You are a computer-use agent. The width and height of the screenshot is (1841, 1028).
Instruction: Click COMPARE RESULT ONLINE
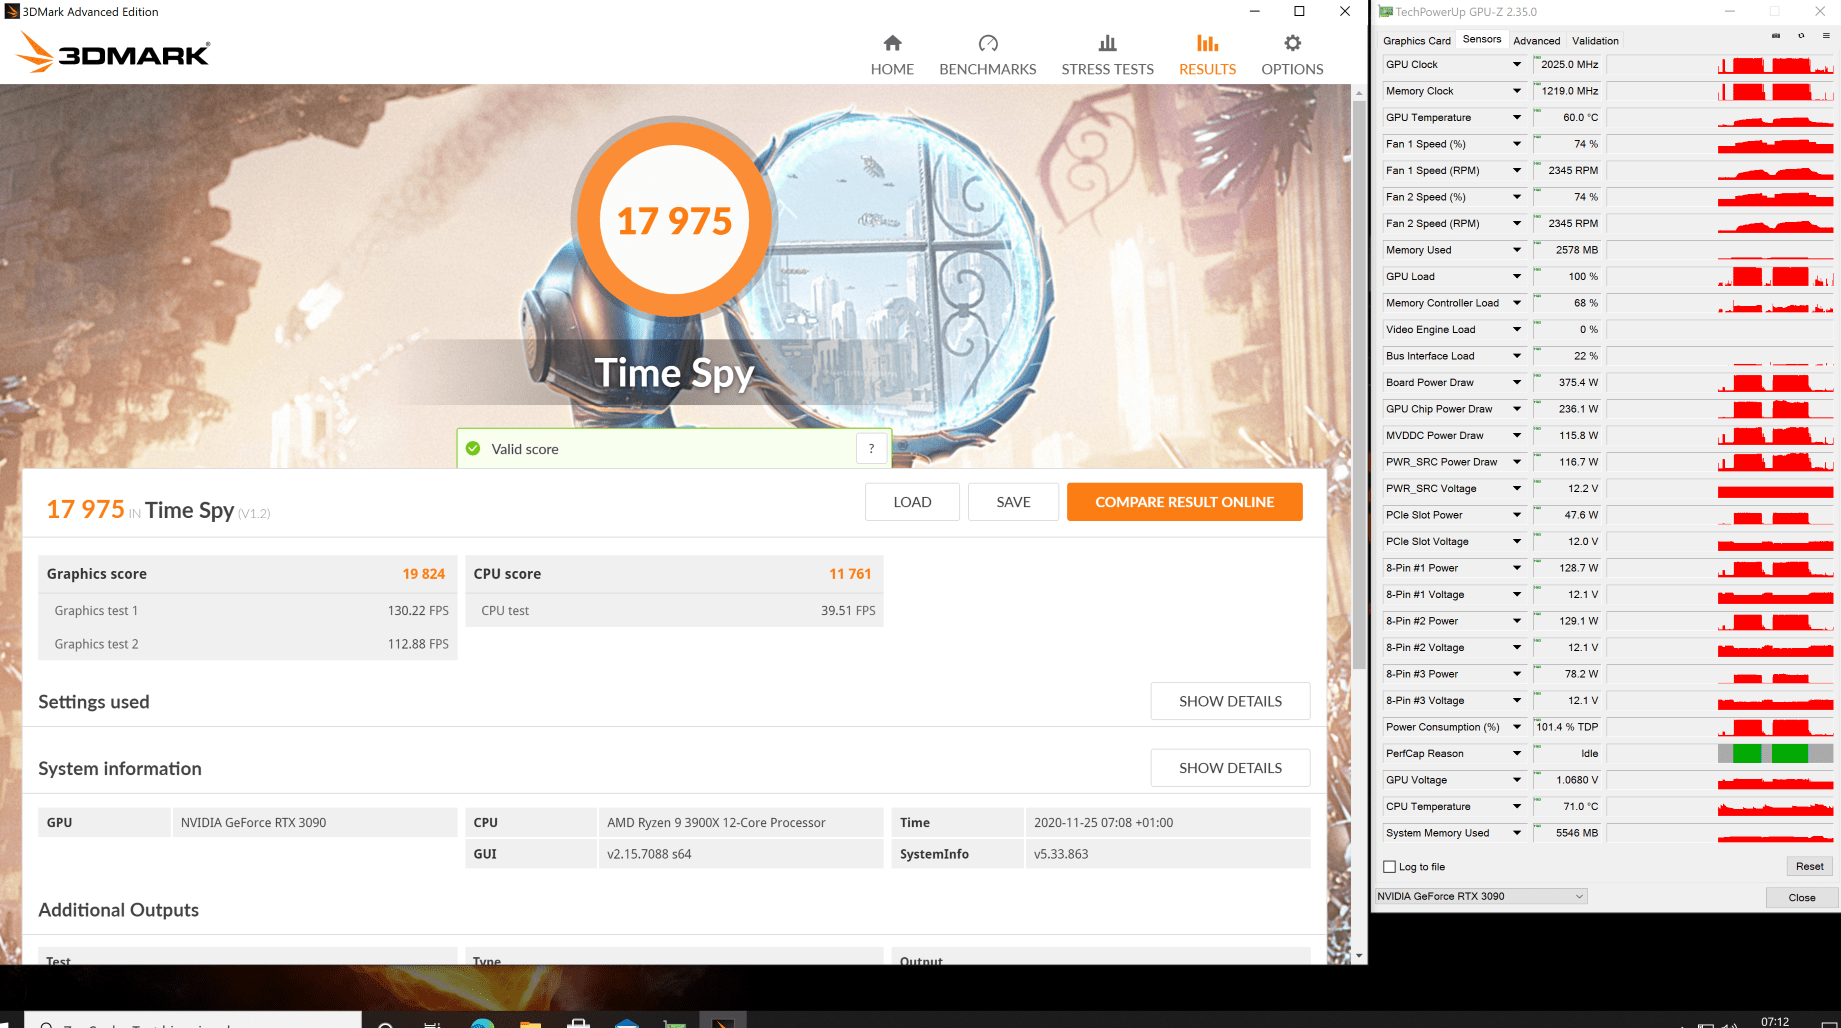tap(1185, 502)
